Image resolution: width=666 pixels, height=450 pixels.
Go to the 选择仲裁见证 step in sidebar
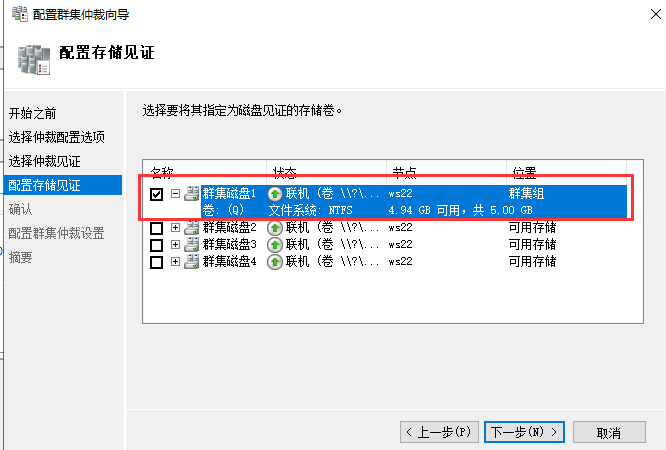point(45,161)
